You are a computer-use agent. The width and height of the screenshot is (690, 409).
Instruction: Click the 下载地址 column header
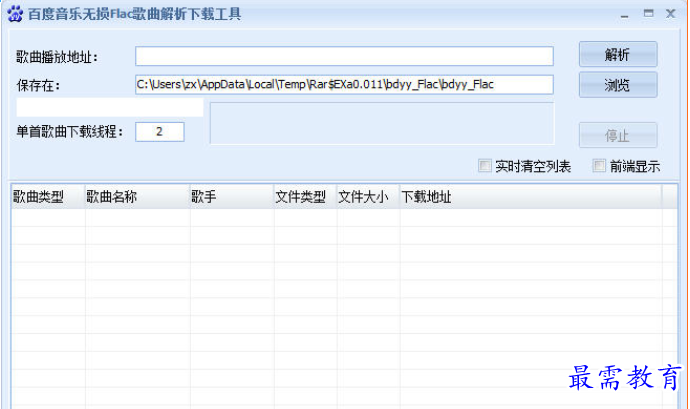(x=531, y=197)
